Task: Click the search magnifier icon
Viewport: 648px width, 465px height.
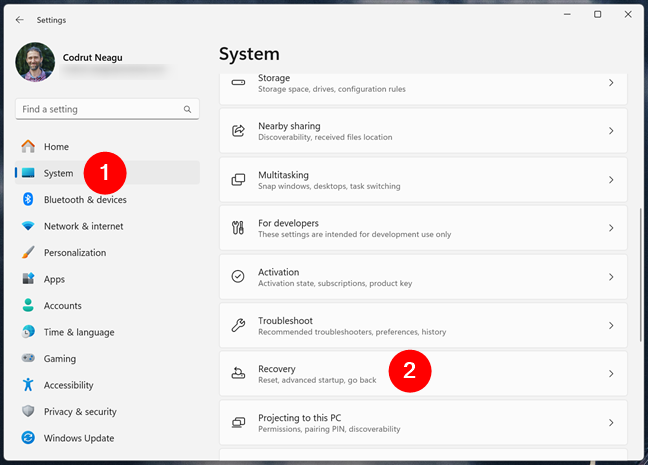Action: coord(187,109)
